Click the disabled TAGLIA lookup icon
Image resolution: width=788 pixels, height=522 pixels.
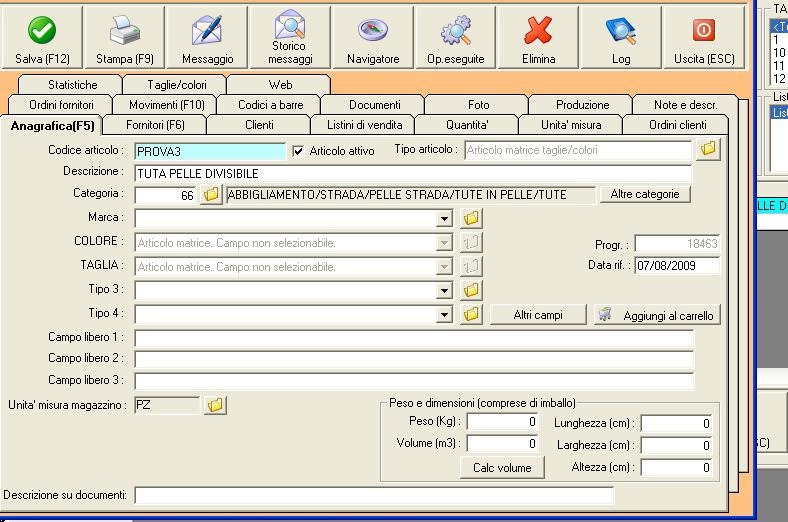[x=471, y=266]
